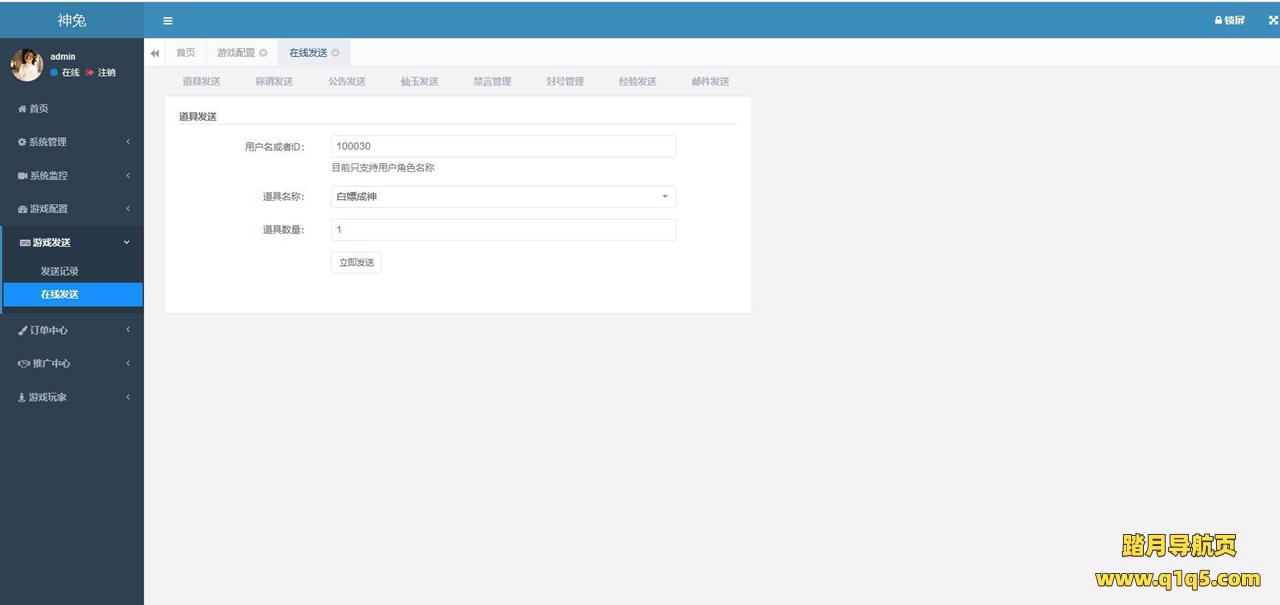Expand the 订单中心 sidebar menu
The width and height of the screenshot is (1280, 605).
(x=71, y=330)
